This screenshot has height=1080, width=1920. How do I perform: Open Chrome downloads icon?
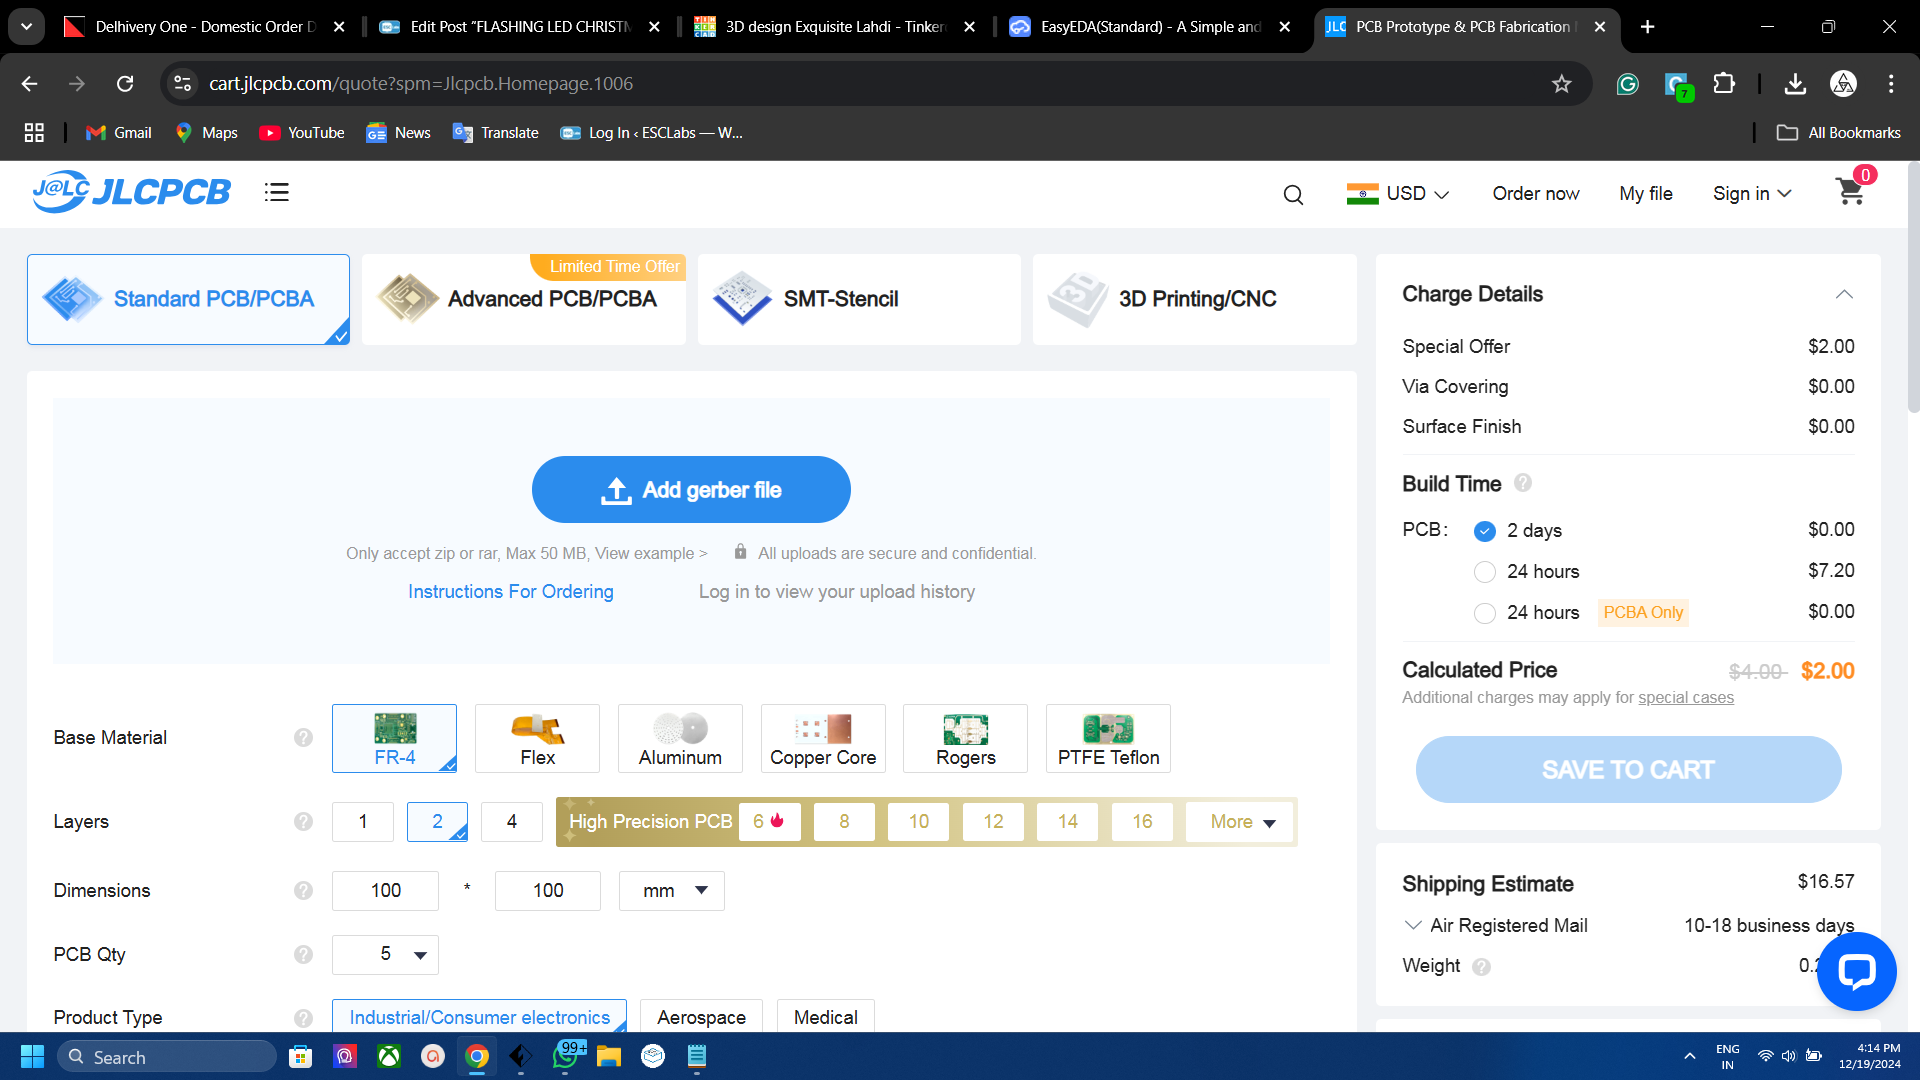[x=1795, y=84]
